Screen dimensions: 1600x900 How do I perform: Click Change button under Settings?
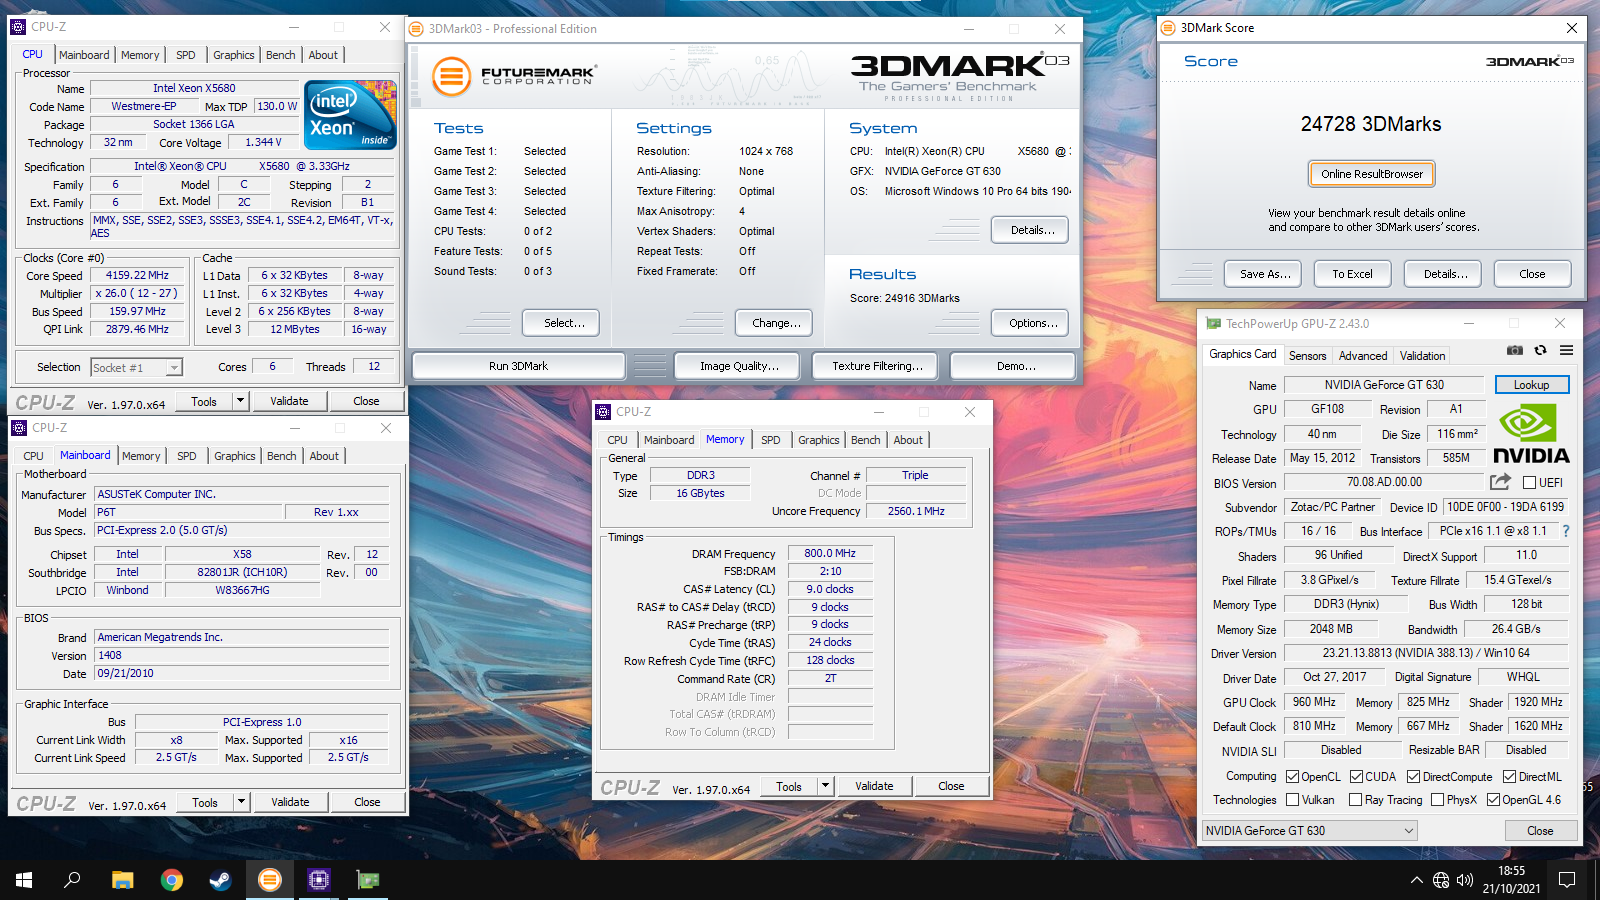click(775, 323)
